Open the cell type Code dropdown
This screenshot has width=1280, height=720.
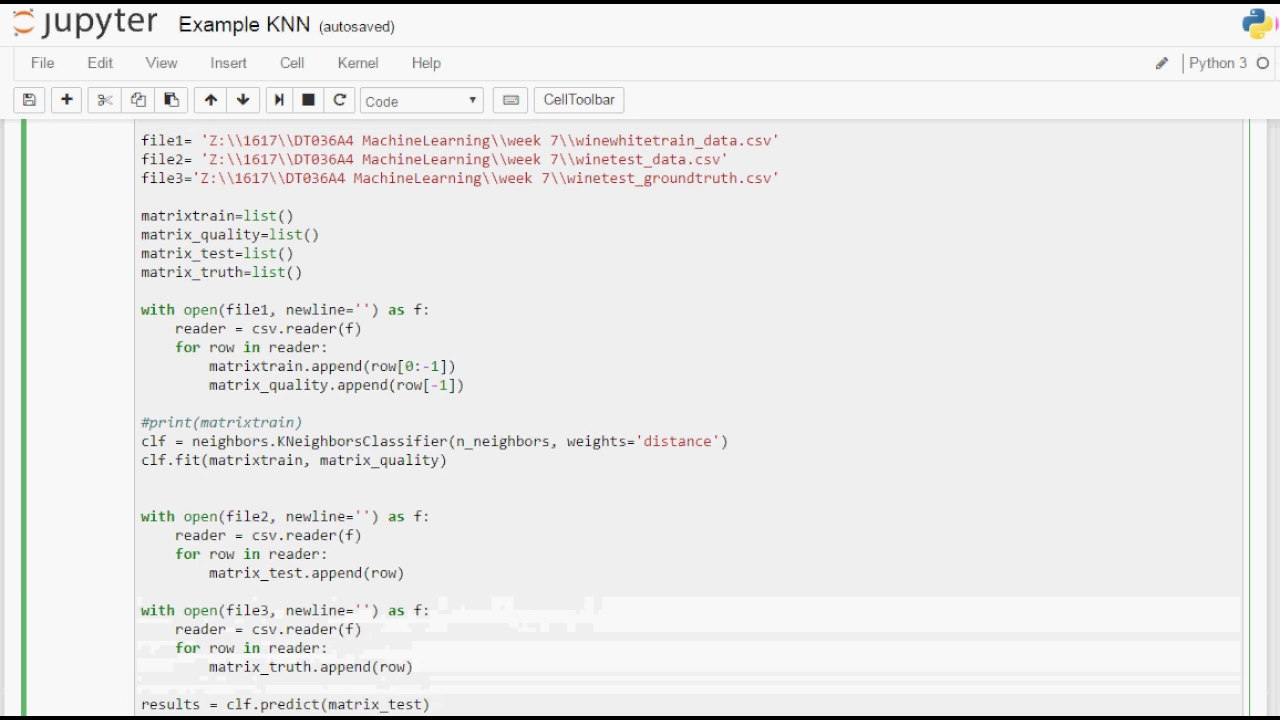point(422,101)
